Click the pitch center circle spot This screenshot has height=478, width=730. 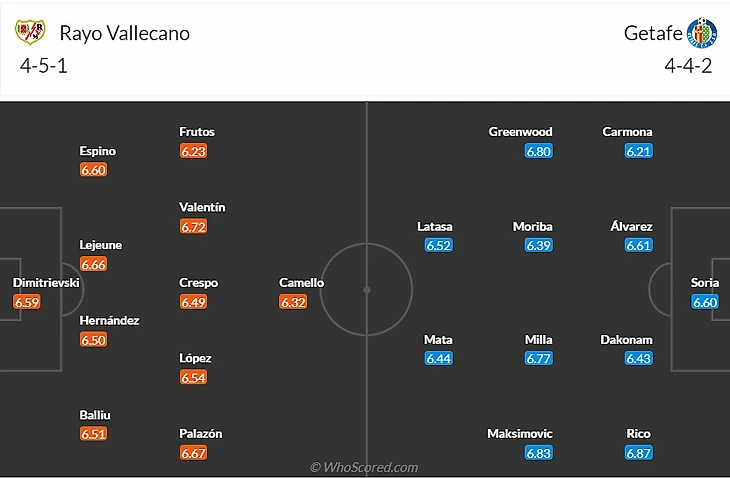[x=366, y=290]
